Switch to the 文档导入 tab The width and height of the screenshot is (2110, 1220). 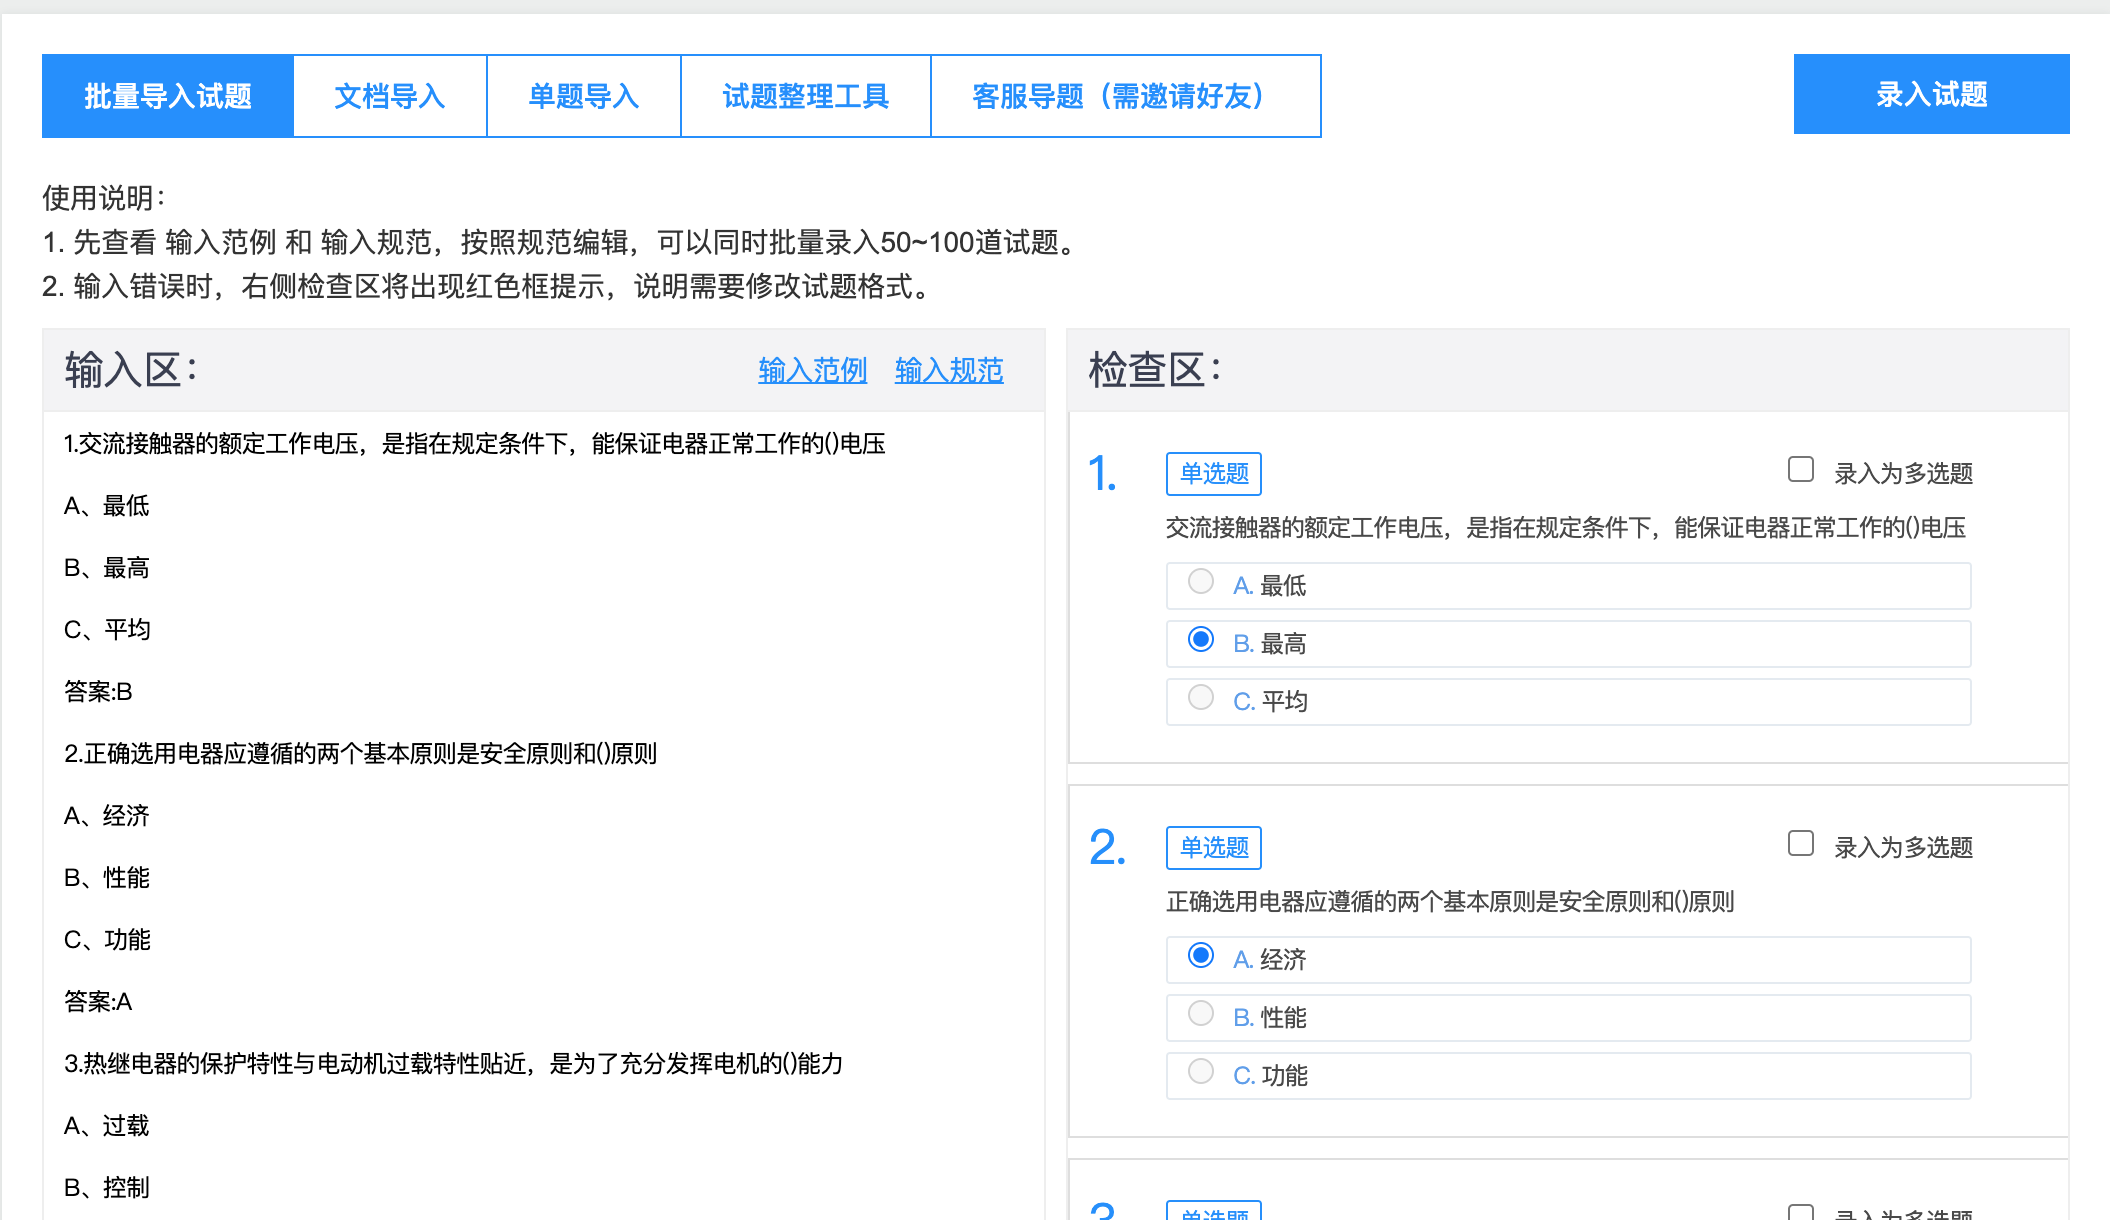click(x=389, y=95)
